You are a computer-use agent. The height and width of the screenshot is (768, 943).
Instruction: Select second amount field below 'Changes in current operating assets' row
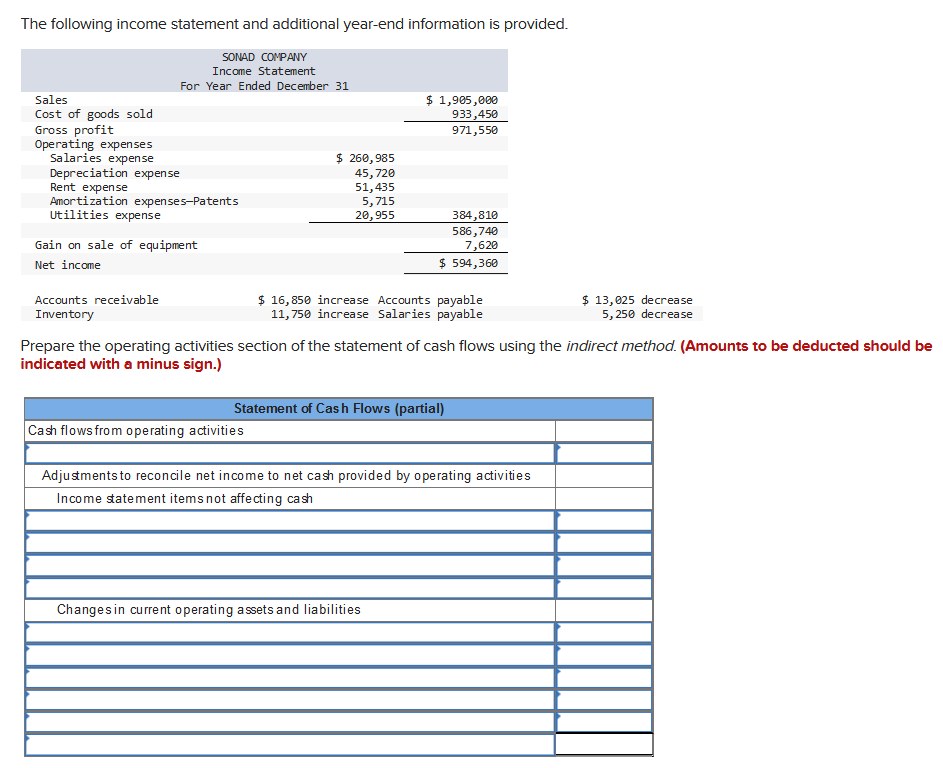604,654
